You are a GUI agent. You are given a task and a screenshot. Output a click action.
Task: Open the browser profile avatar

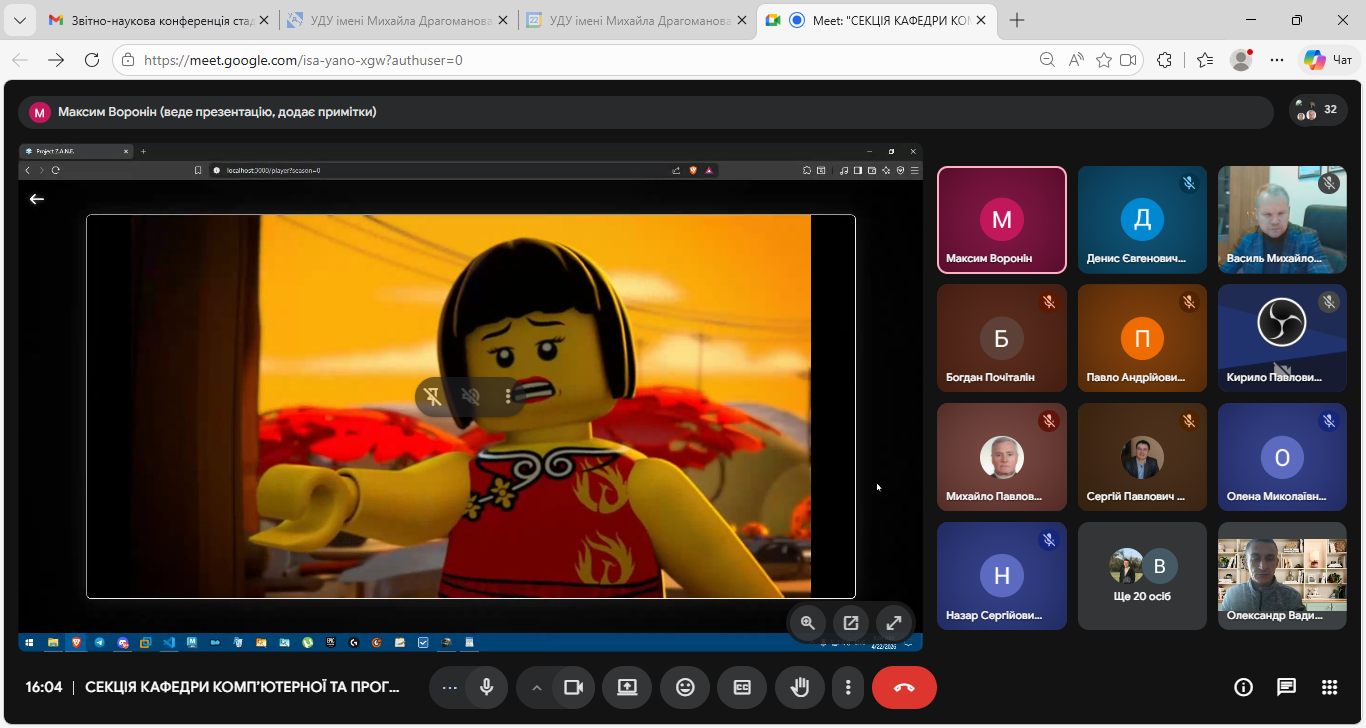coord(1241,60)
